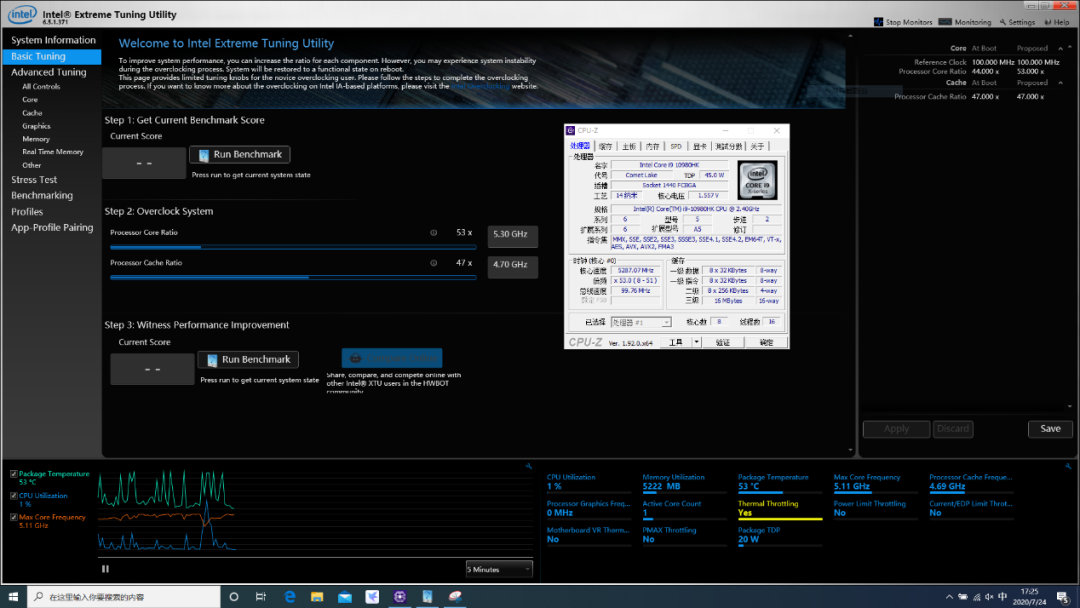Open Settings with the wrench icon

pos(1002,22)
